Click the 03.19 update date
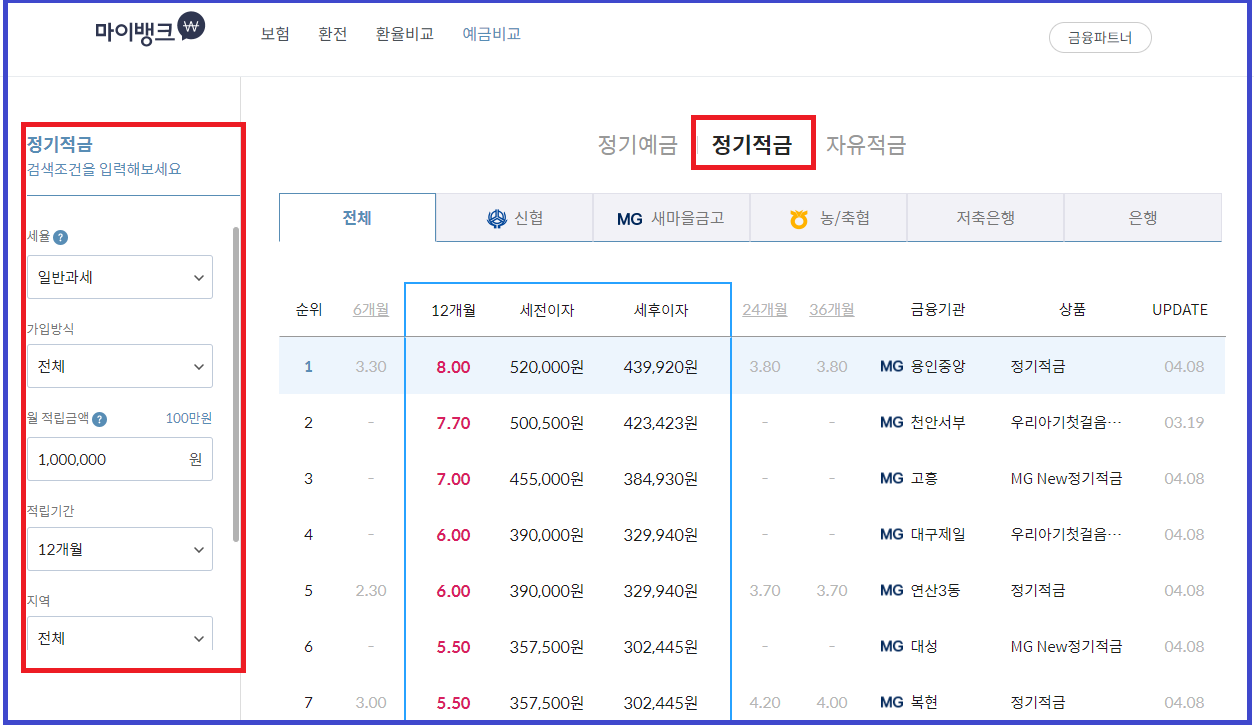The height and width of the screenshot is (725, 1254). (x=1184, y=423)
